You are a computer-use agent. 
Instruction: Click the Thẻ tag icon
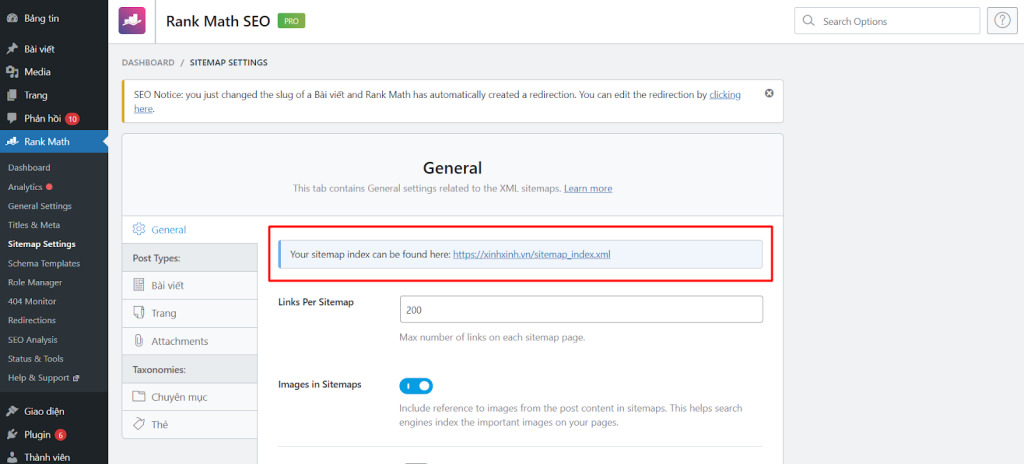138,424
